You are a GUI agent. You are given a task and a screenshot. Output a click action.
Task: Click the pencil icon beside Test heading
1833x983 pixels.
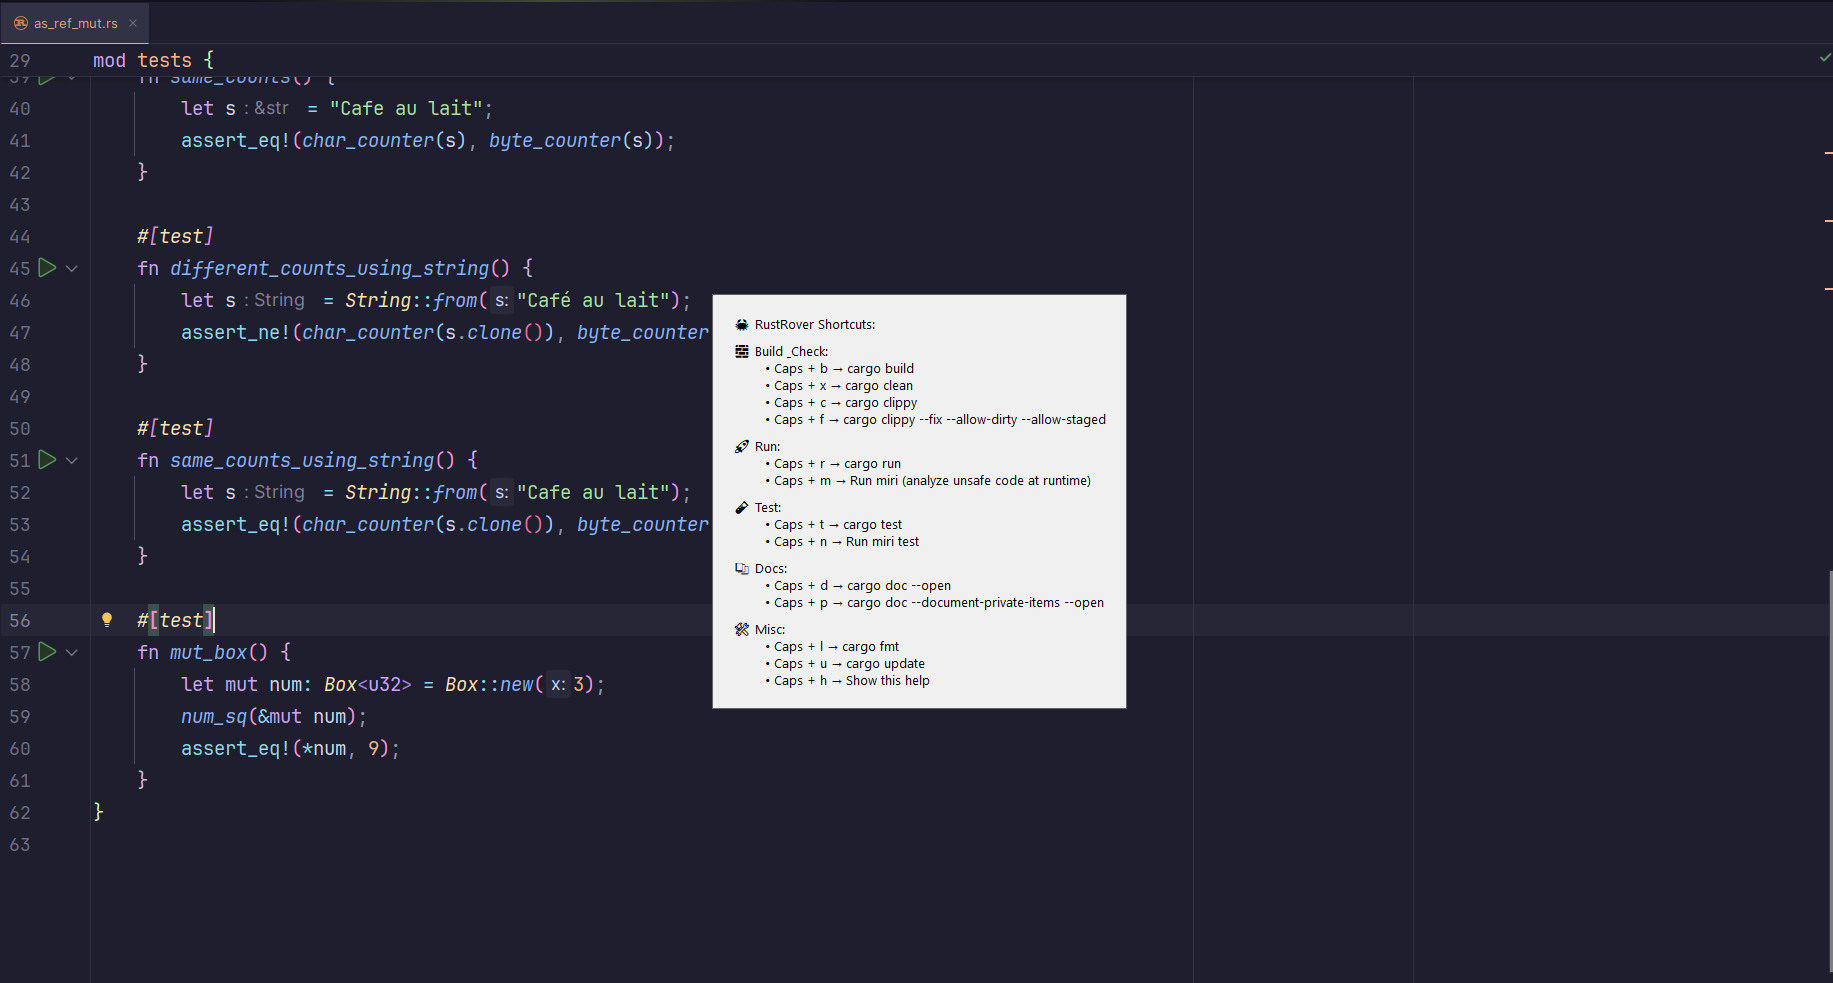742,508
